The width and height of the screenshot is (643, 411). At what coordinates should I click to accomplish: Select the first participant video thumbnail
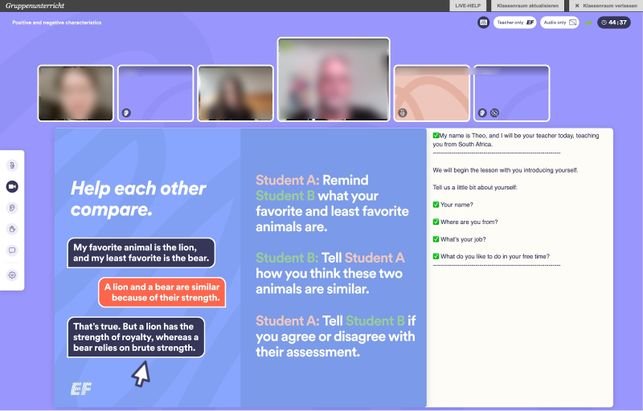(75, 93)
